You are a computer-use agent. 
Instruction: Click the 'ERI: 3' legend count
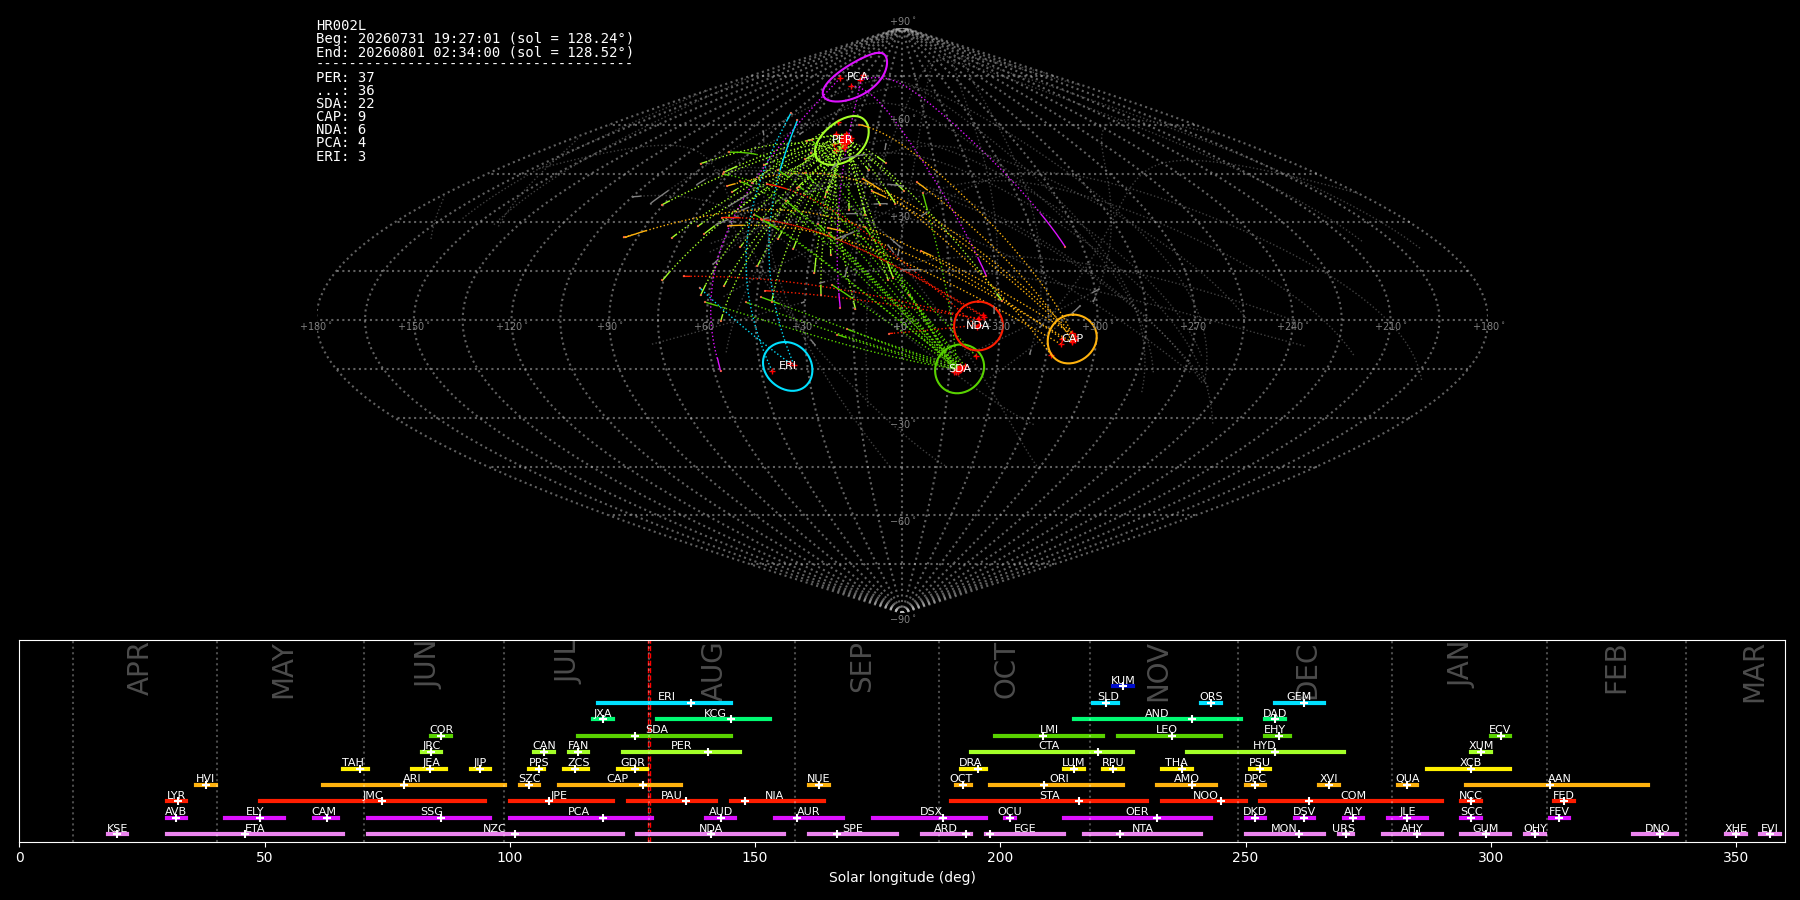(341, 157)
